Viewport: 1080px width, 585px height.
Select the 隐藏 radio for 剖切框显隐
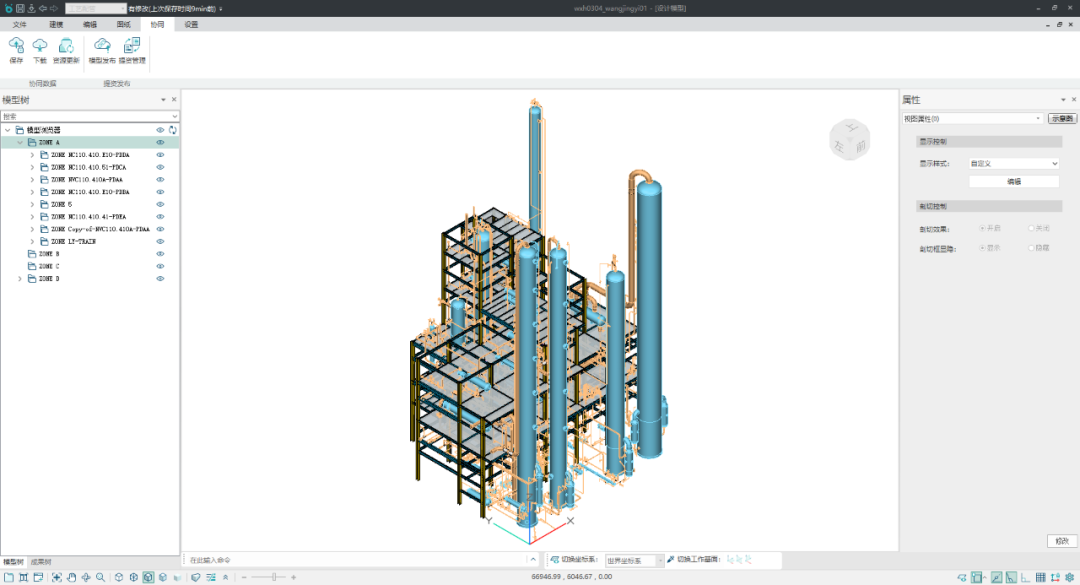(x=1031, y=248)
